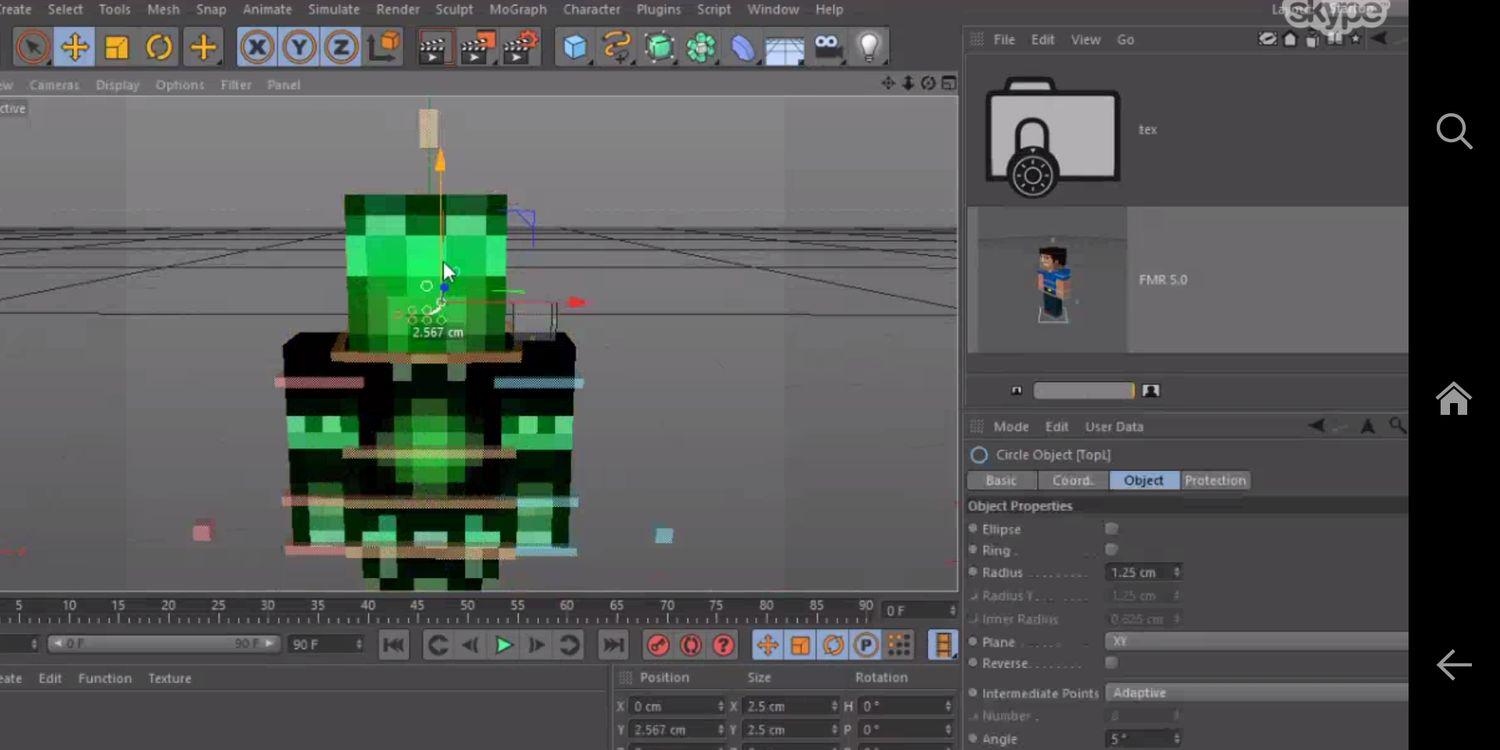Toggle parameter keyframe recording P icon

click(866, 645)
